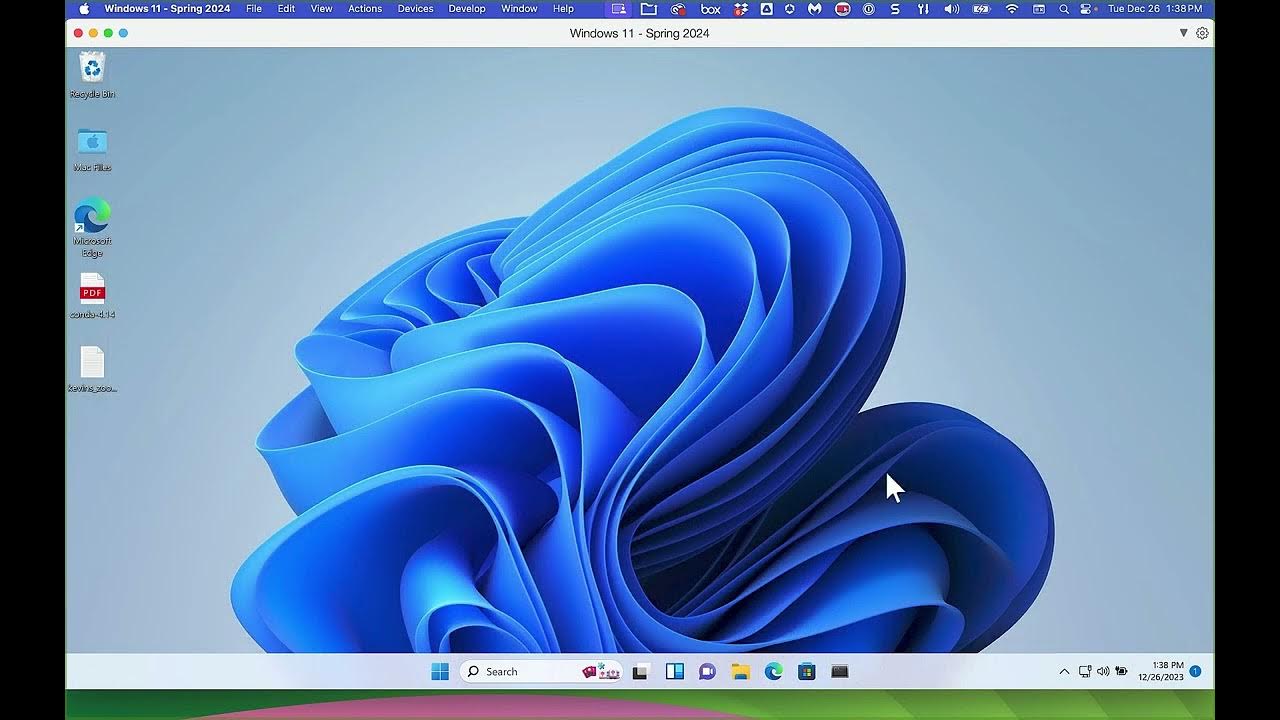The image size is (1280, 720).
Task: Select the Recycle Bin desktop icon
Action: [x=92, y=75]
